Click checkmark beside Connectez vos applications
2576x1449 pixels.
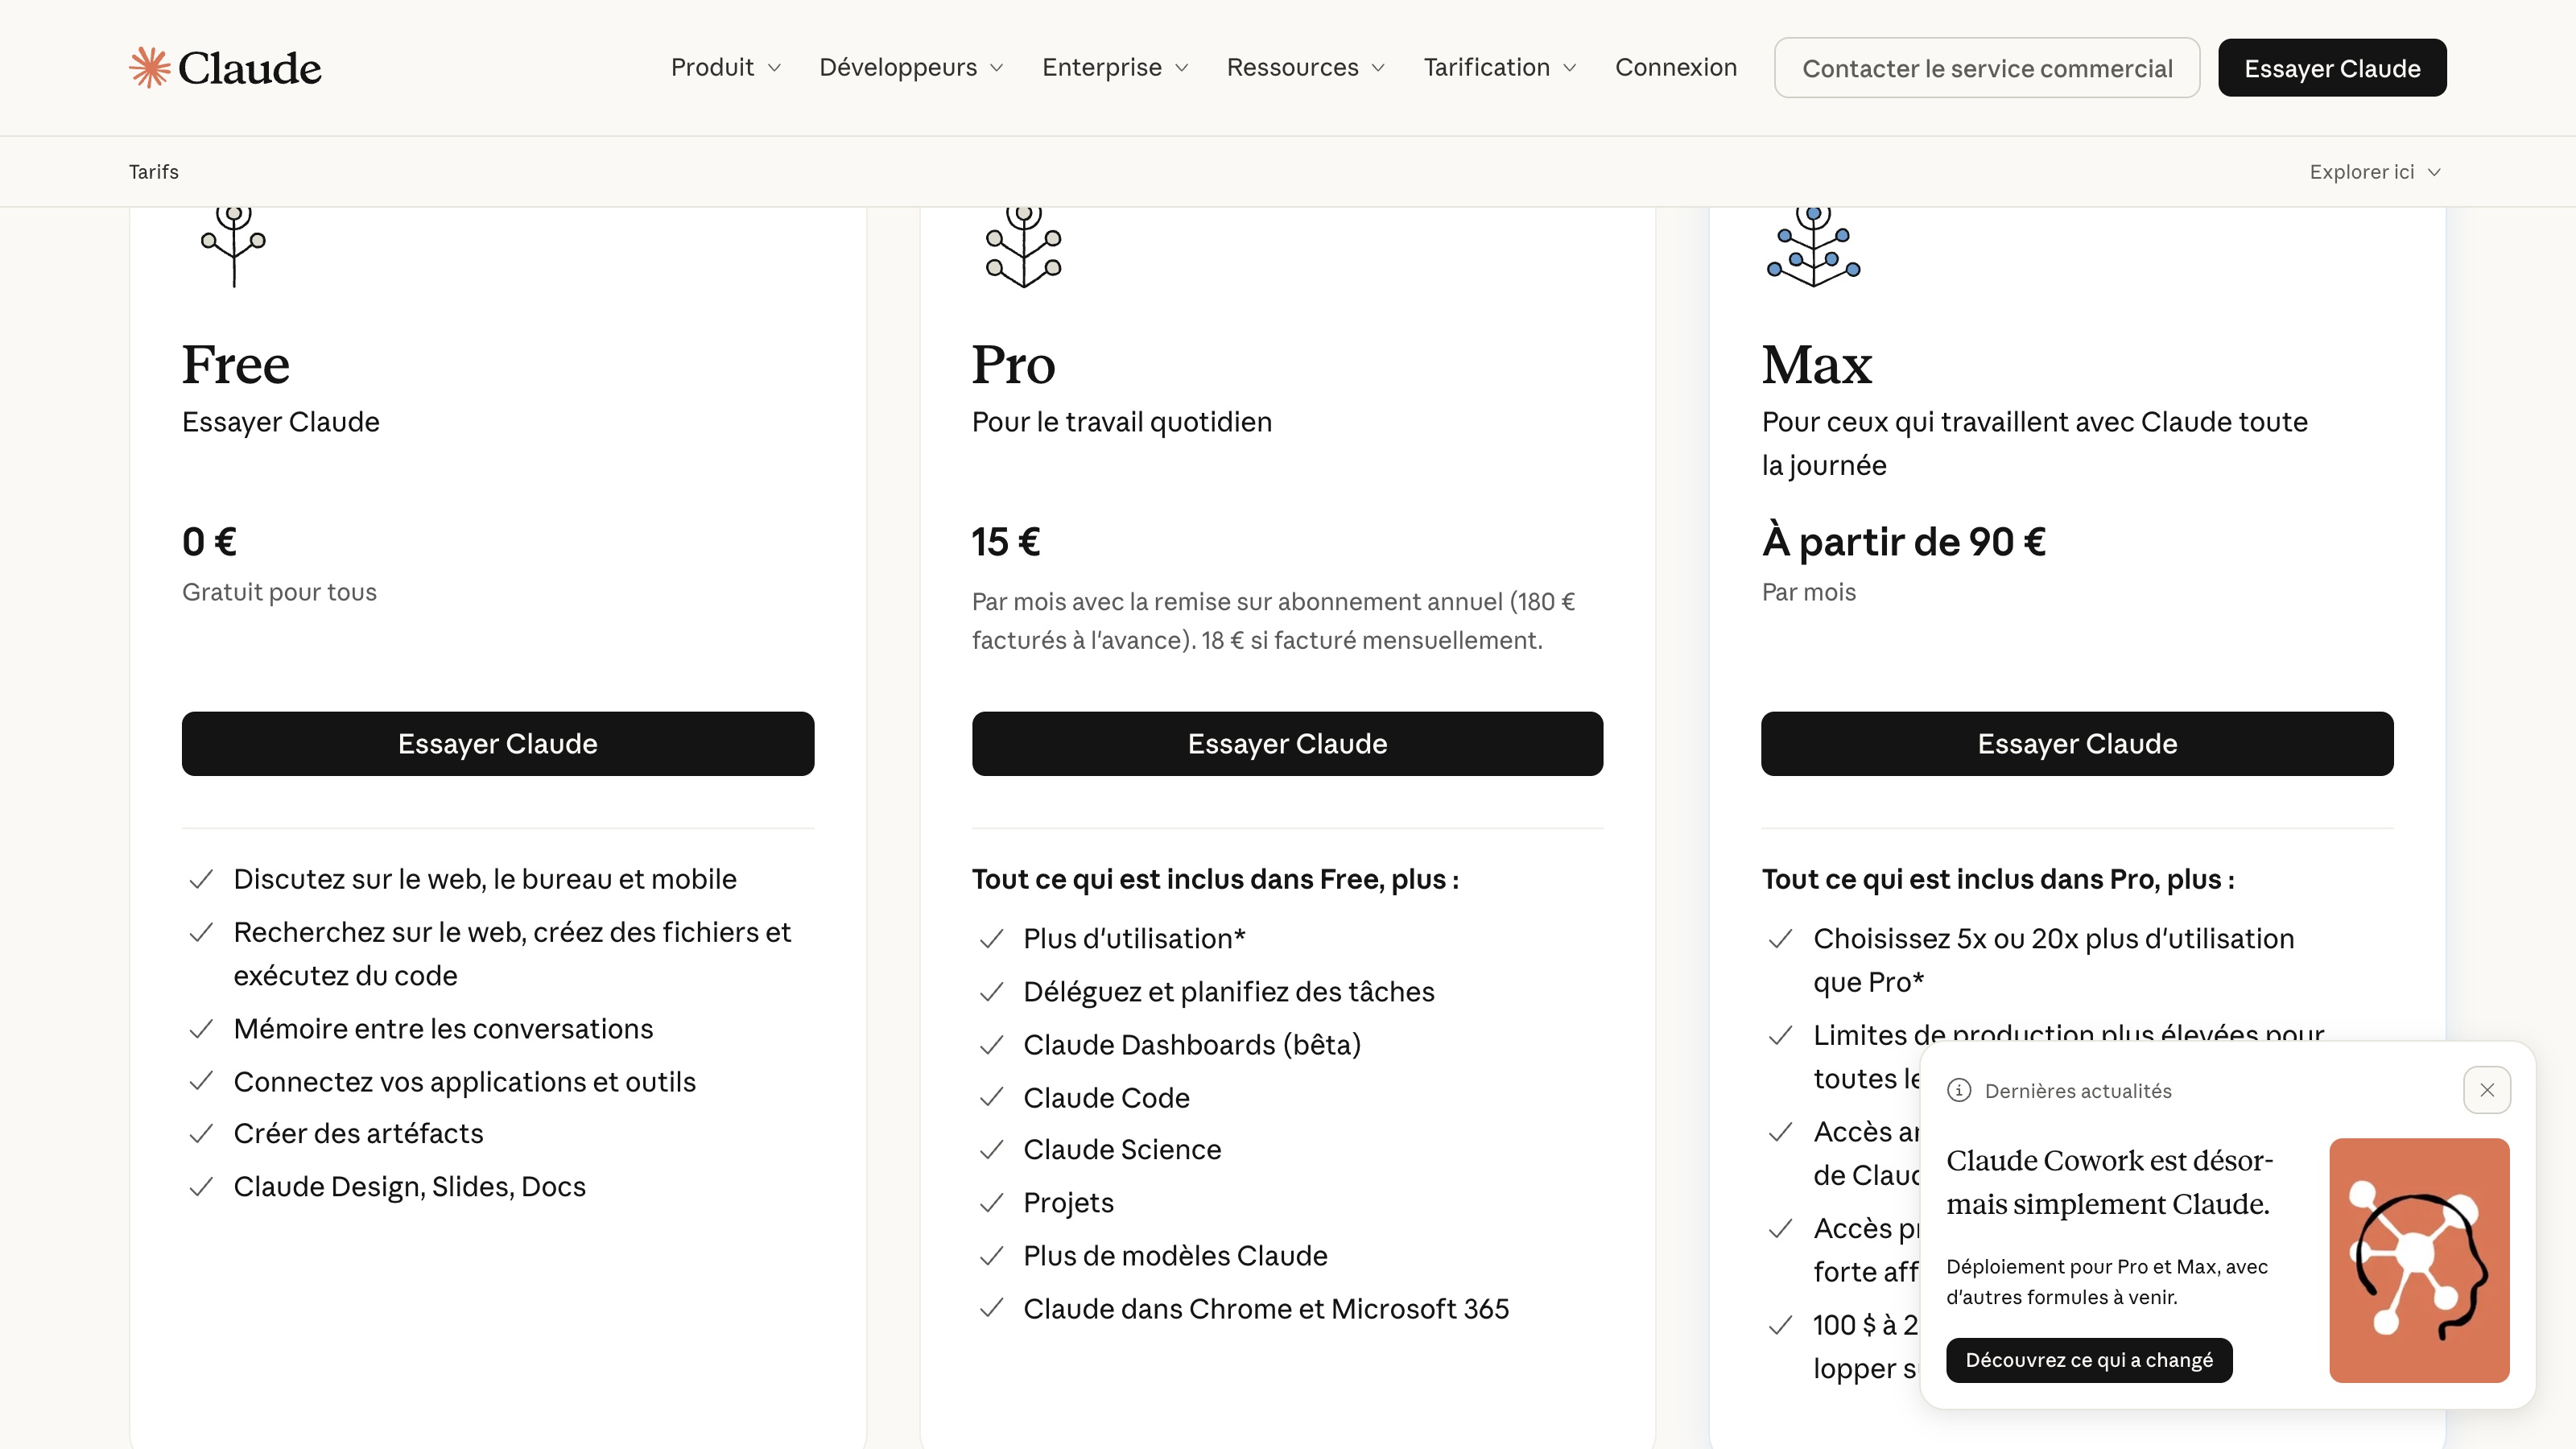[x=201, y=1081]
